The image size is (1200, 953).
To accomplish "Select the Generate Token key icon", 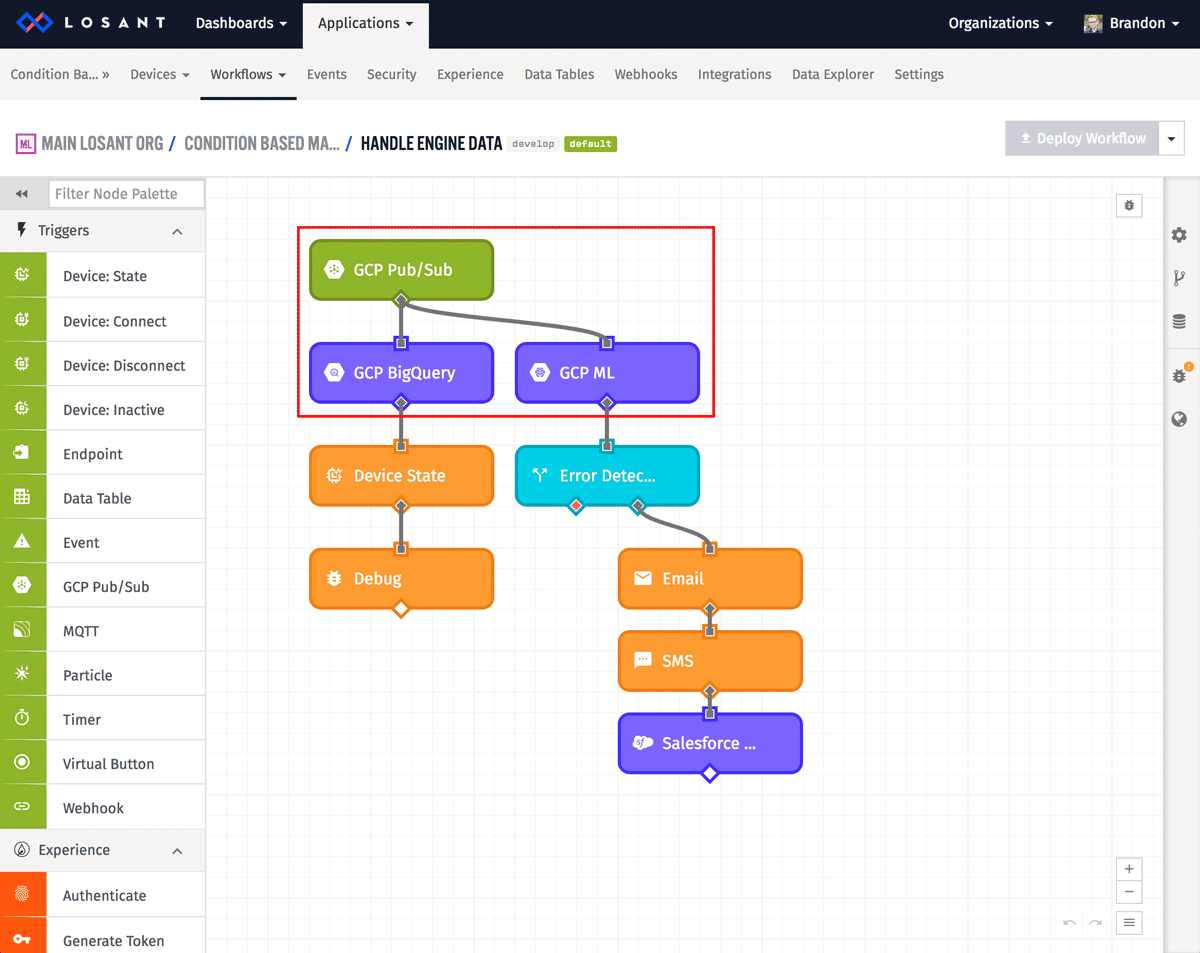I will coord(23,939).
